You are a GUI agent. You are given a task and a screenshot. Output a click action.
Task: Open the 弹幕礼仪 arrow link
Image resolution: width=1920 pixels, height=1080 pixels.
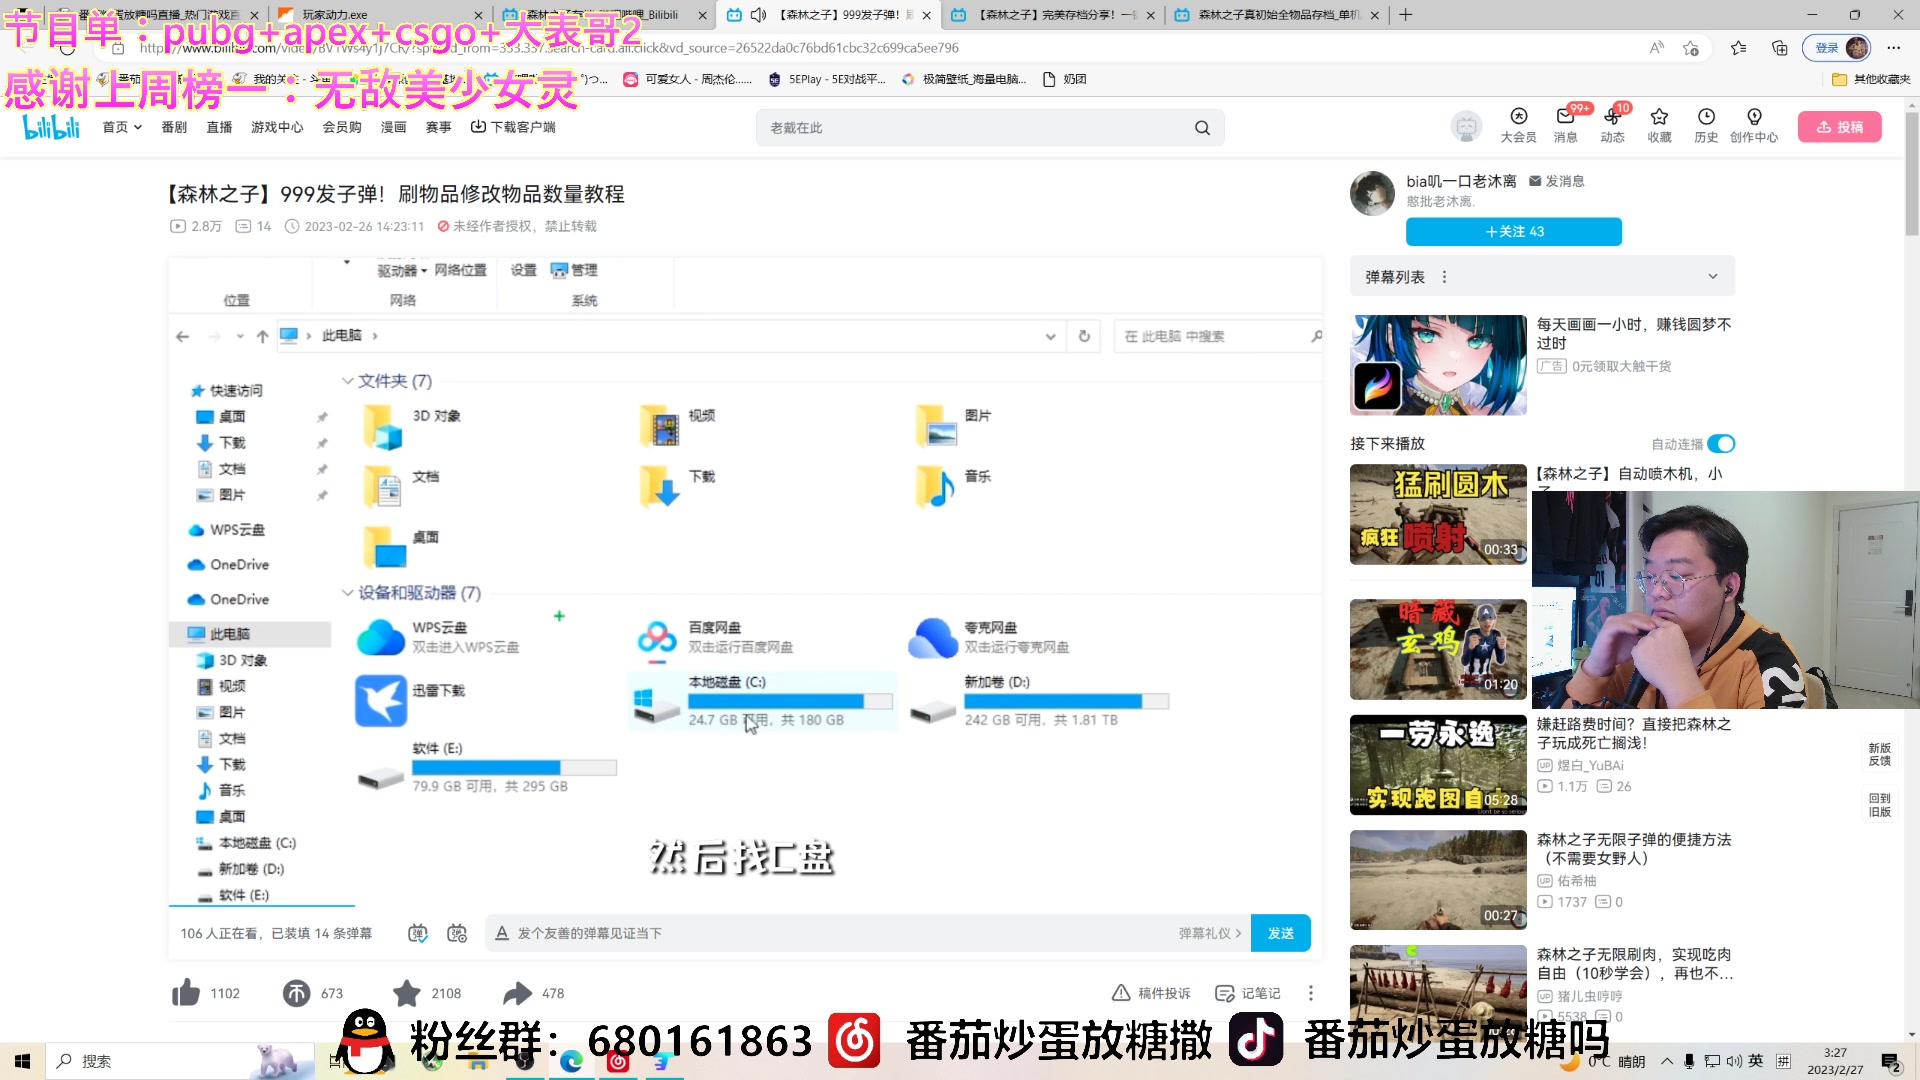1210,933
